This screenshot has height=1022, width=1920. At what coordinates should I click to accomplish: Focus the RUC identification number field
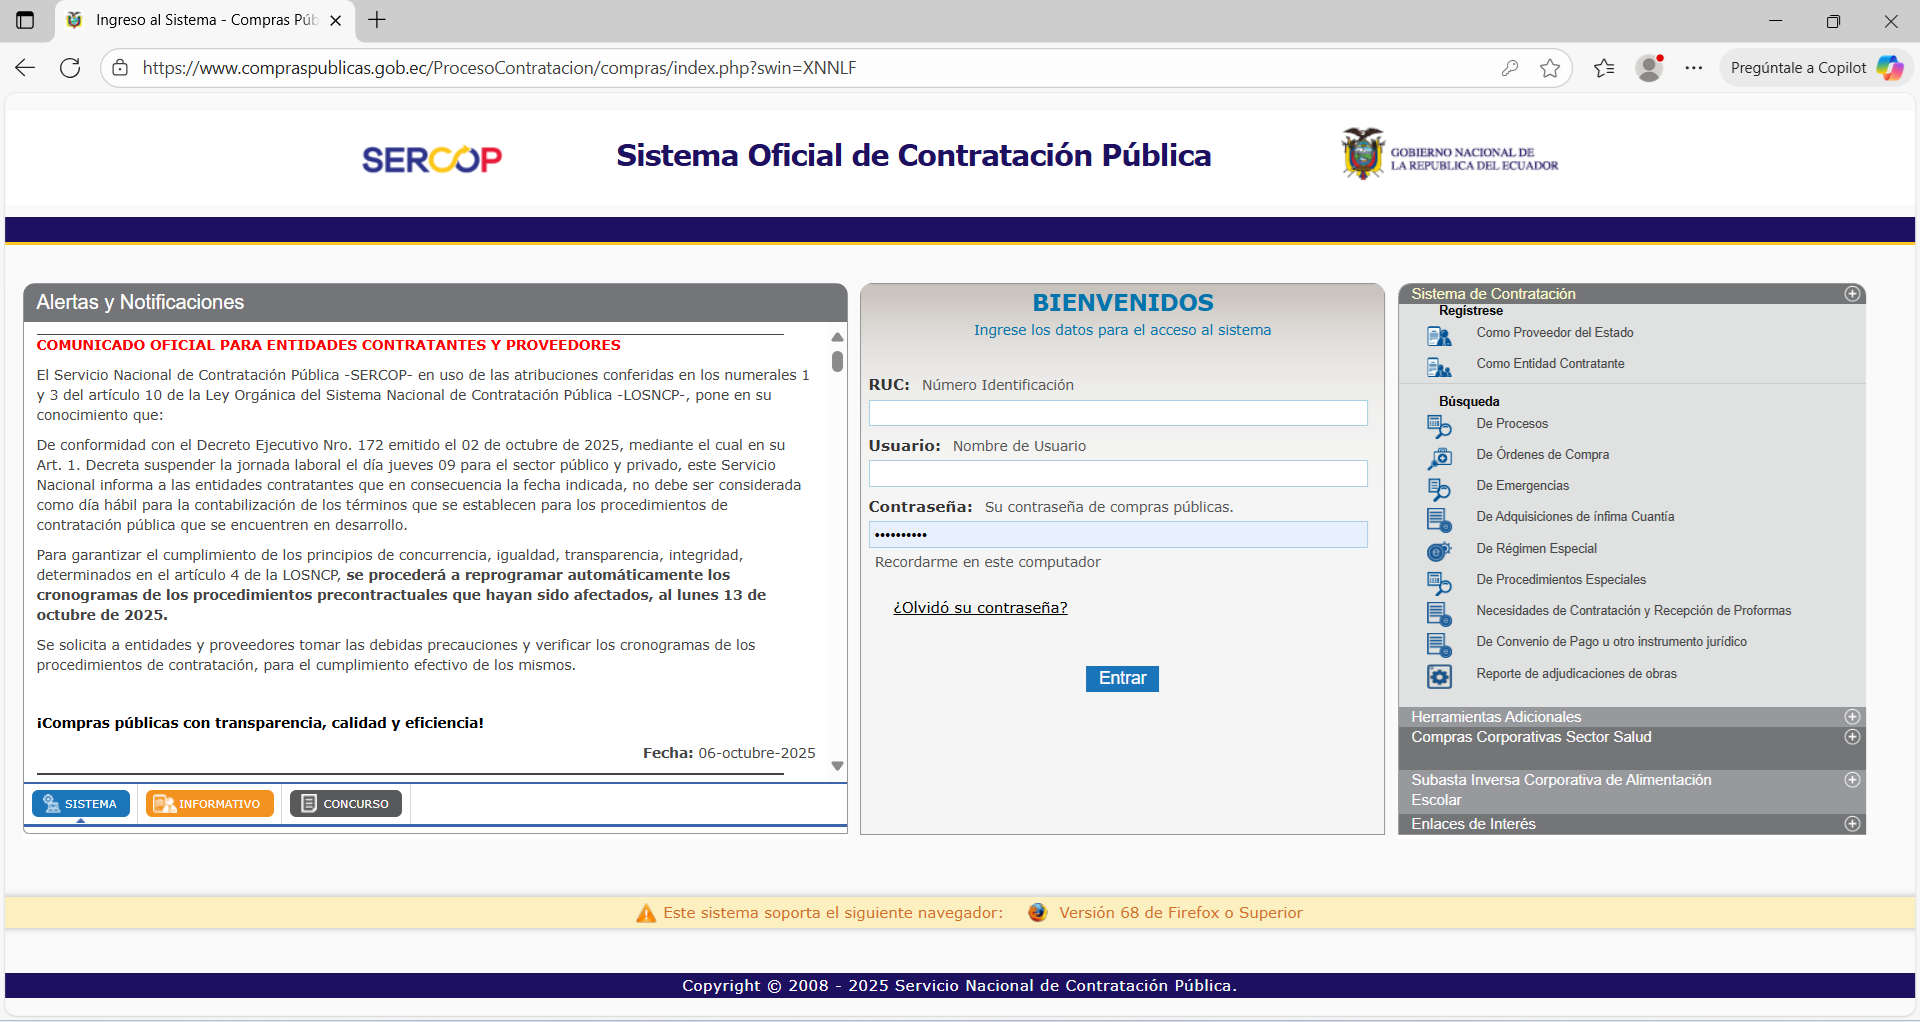tap(1117, 413)
